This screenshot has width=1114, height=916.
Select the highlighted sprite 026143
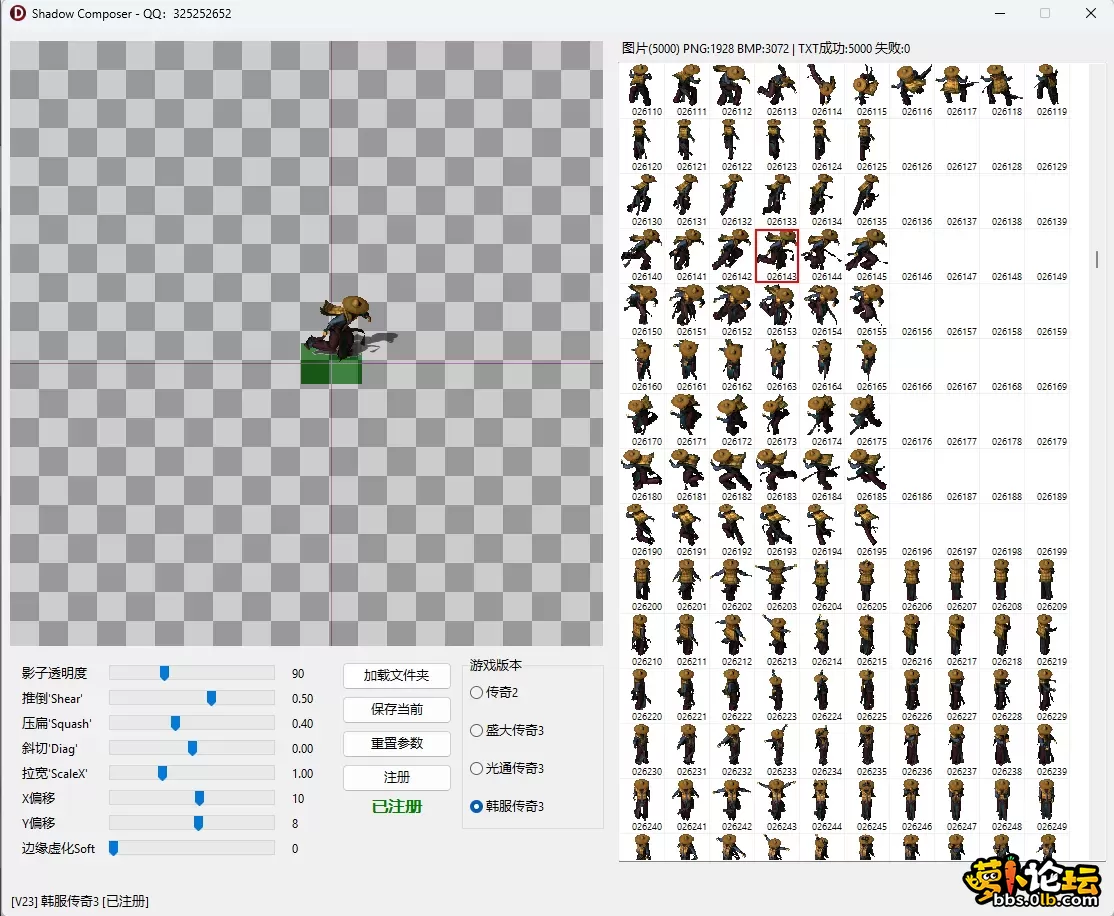[777, 255]
